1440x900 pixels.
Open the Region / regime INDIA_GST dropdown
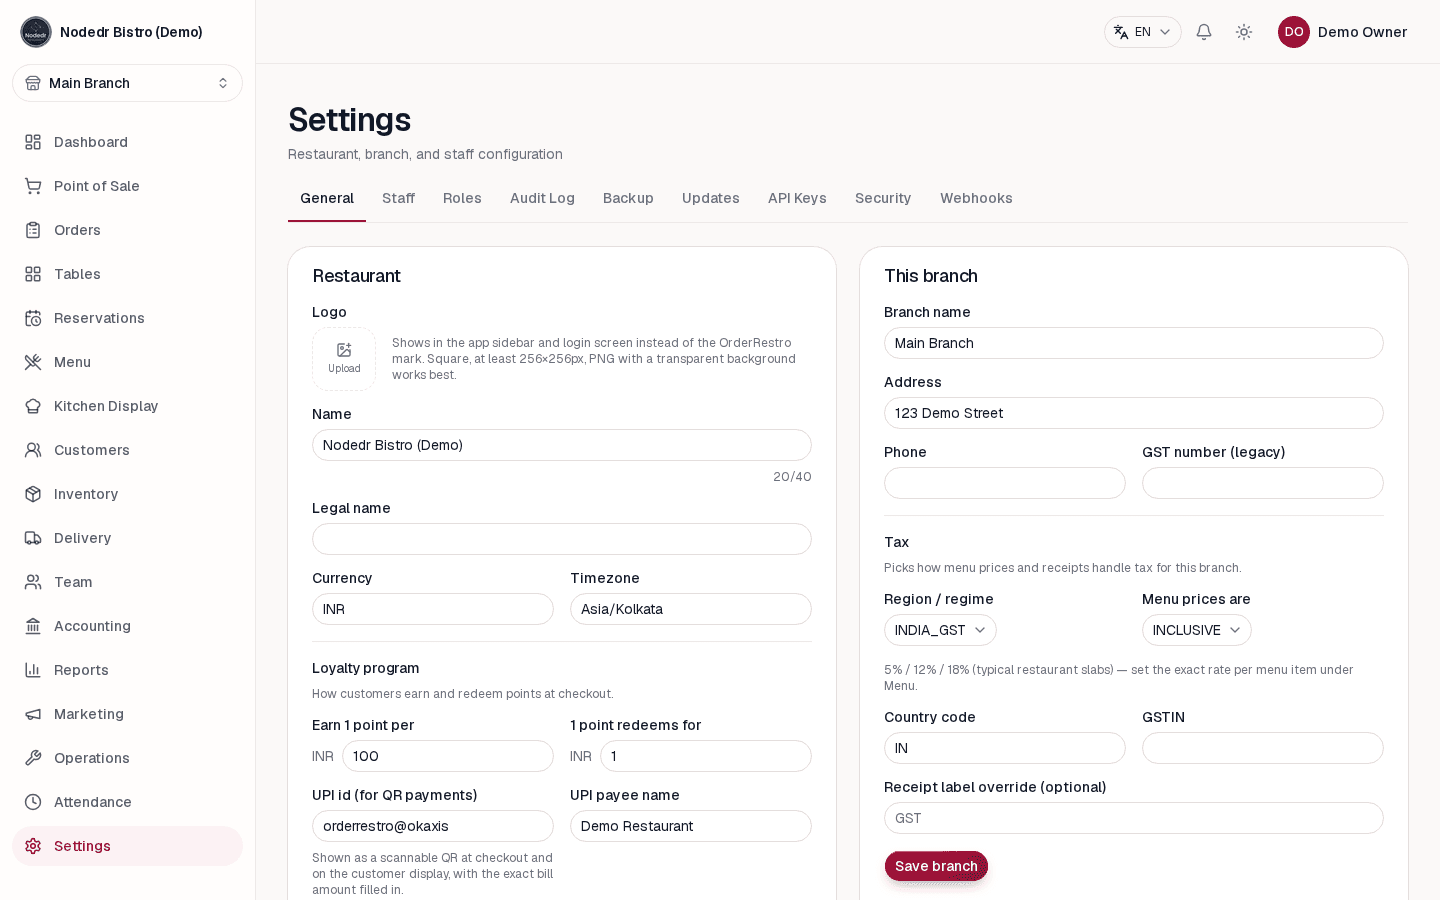coord(940,630)
